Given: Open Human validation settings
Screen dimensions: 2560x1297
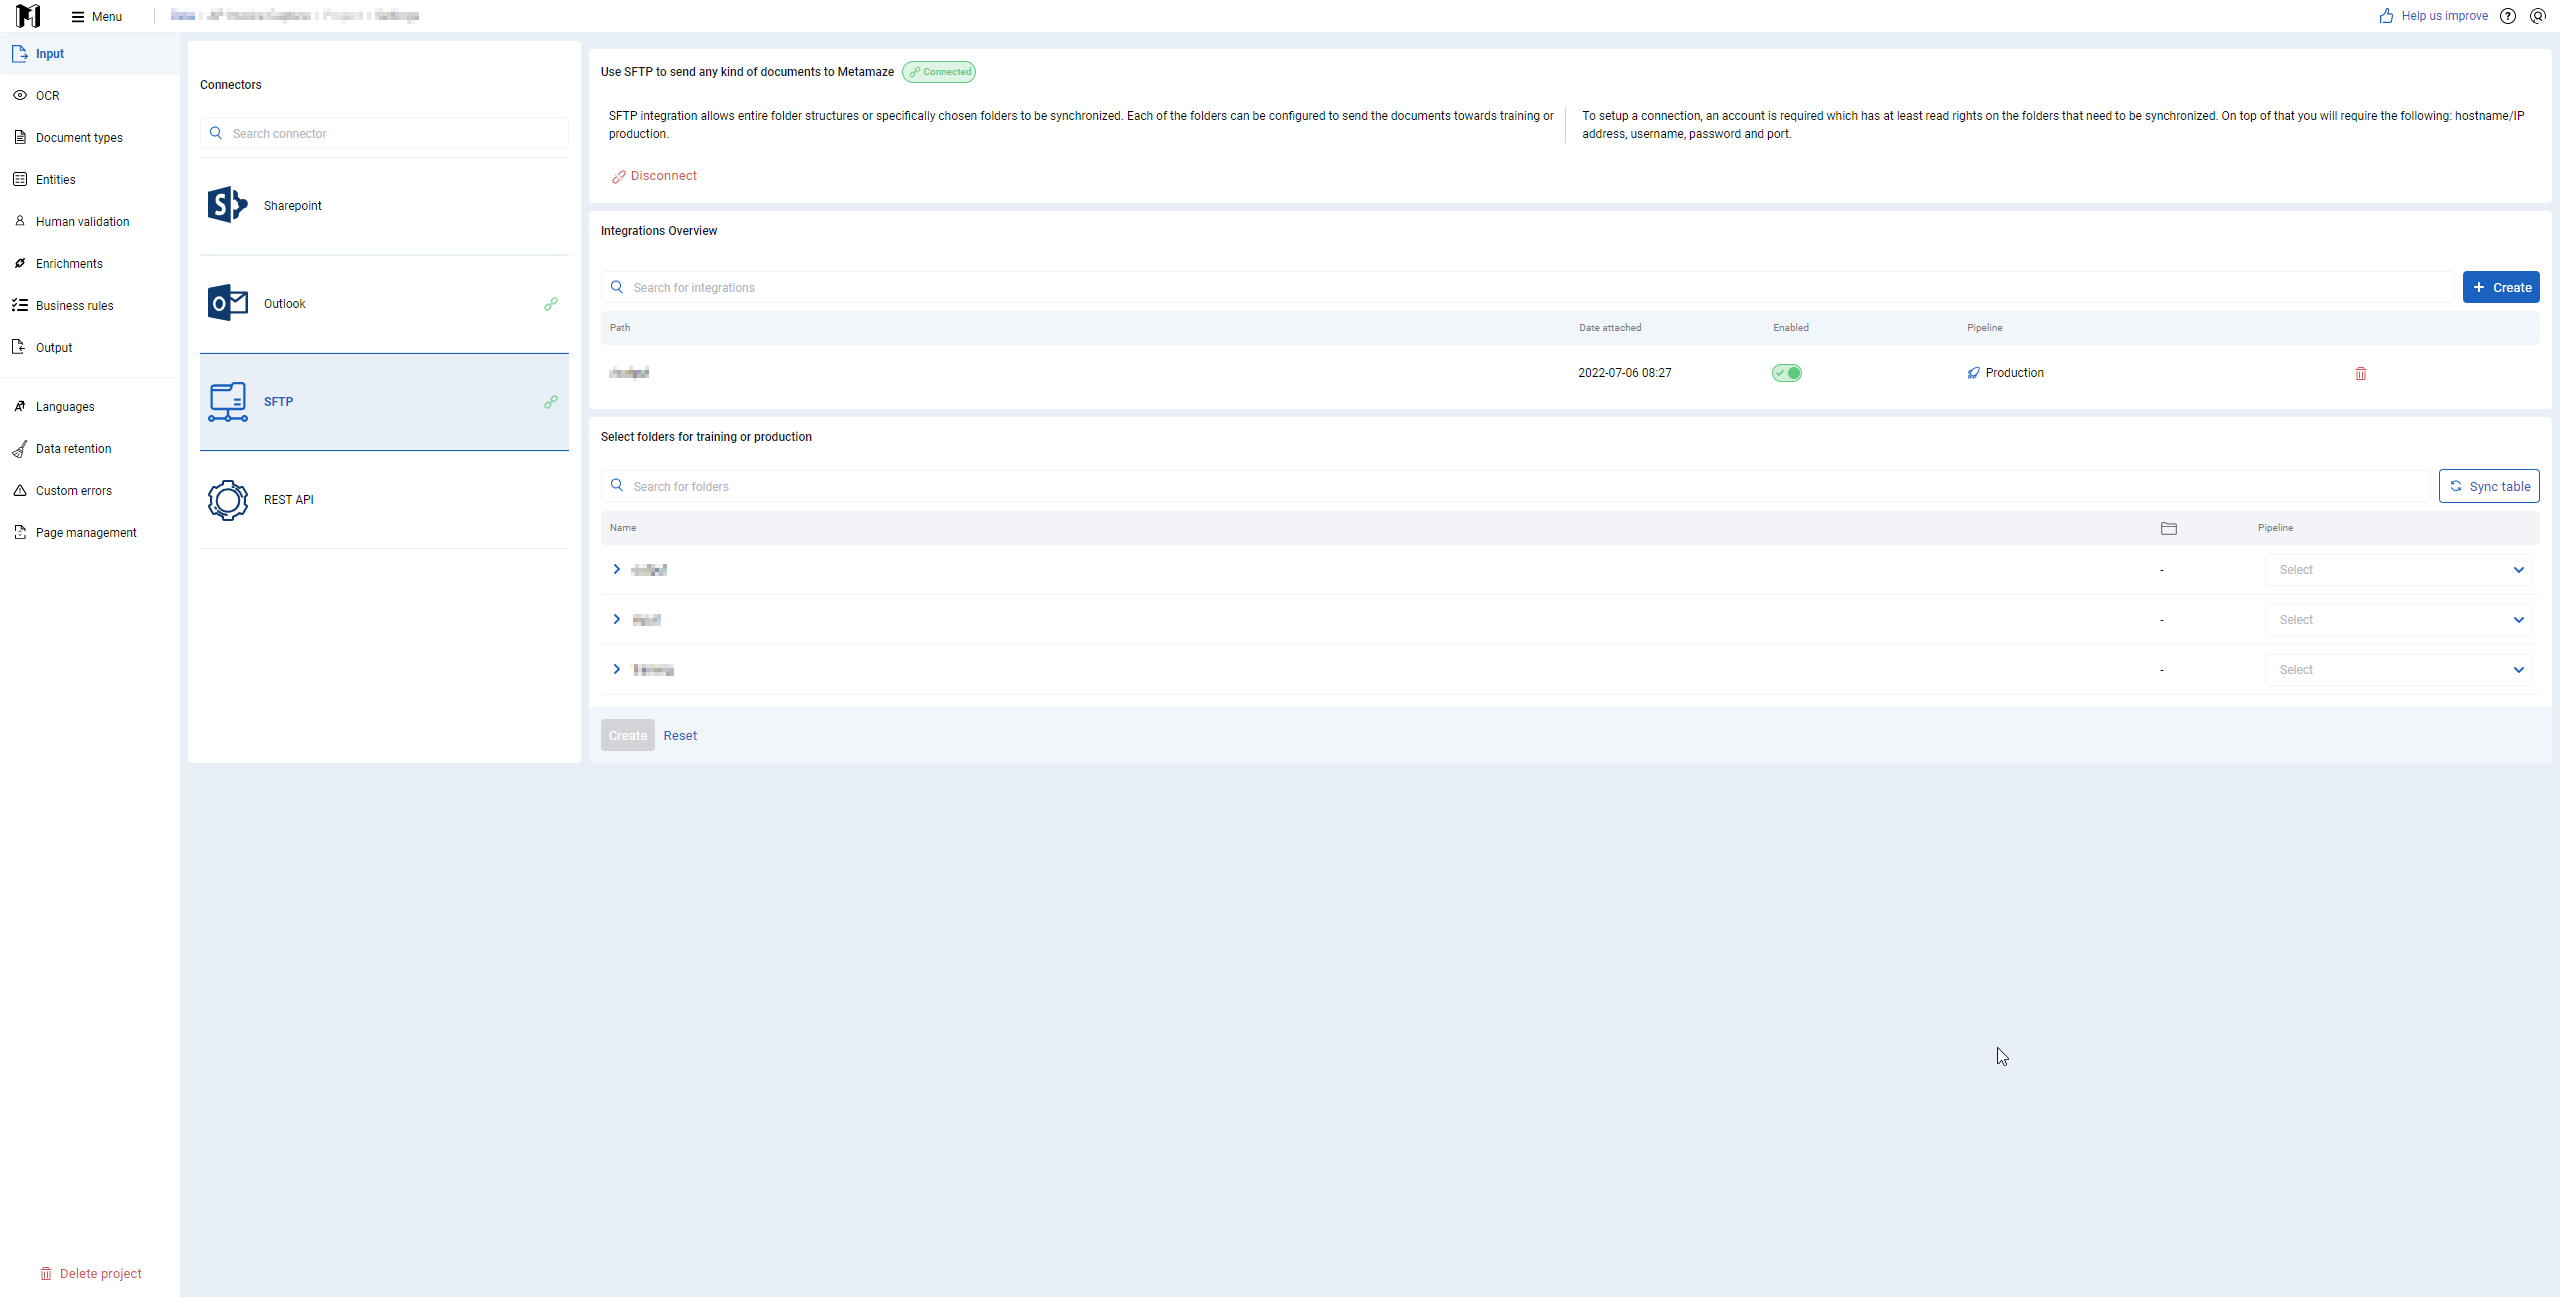Looking at the screenshot, I should 90,222.
